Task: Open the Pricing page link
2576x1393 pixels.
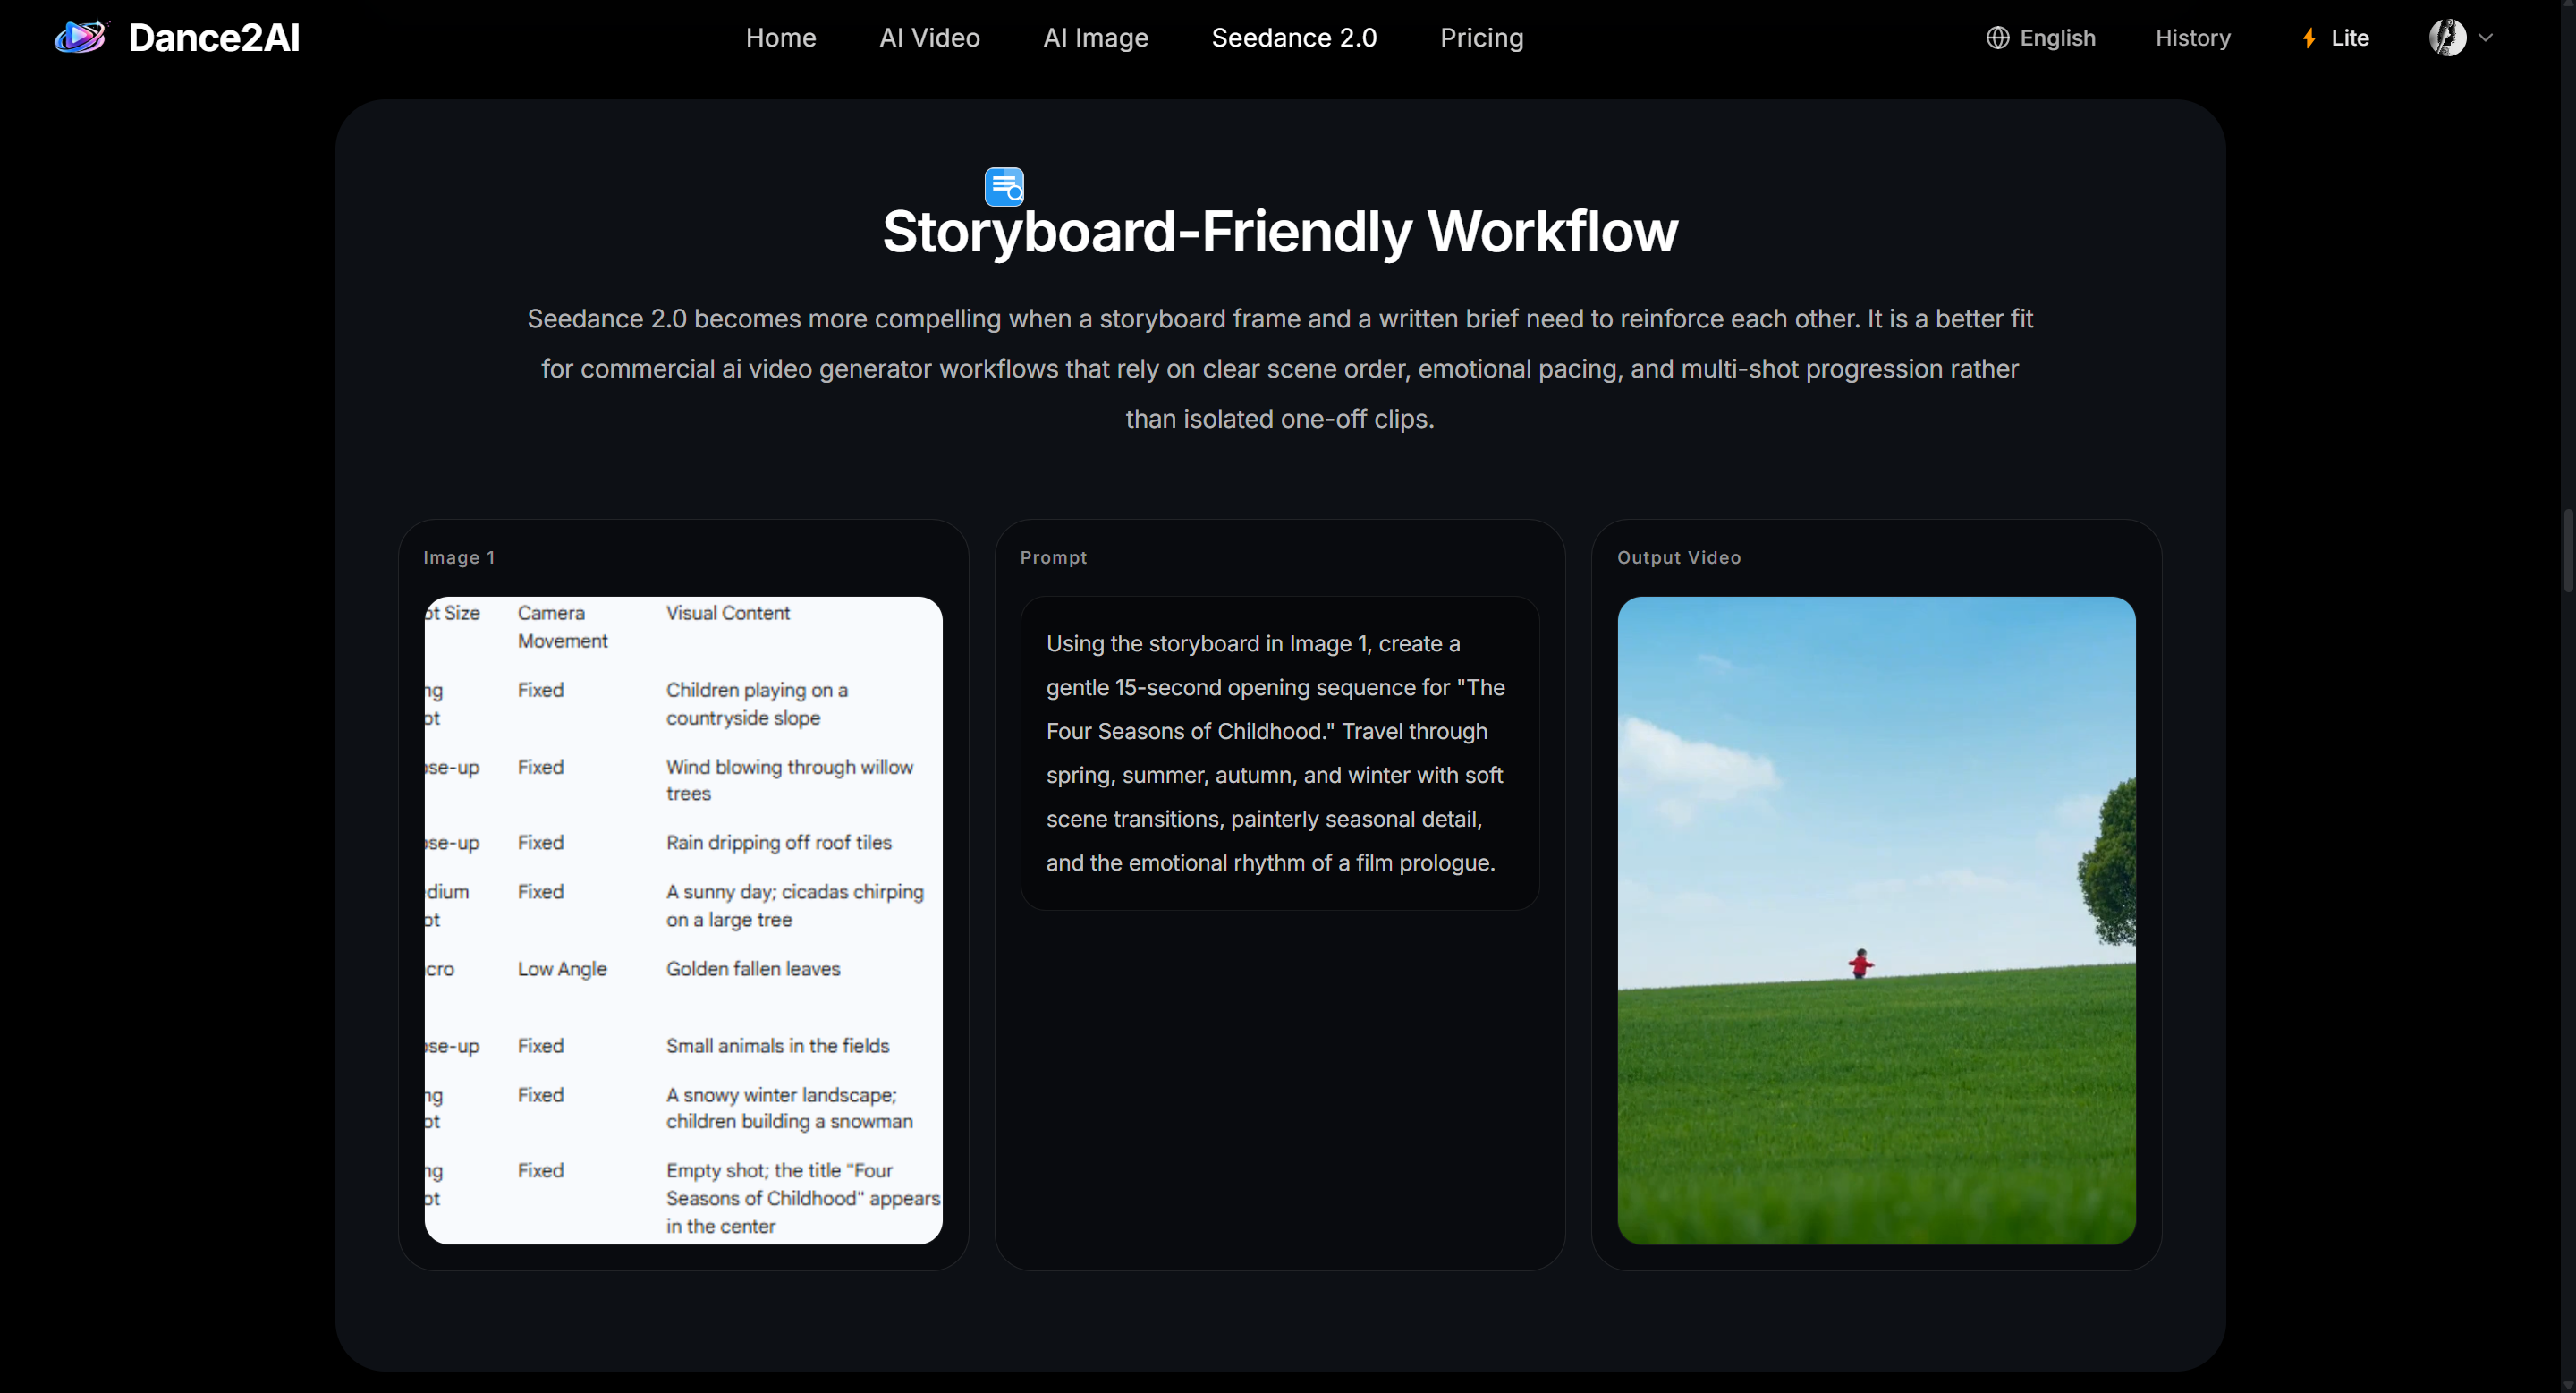Action: click(x=1481, y=38)
